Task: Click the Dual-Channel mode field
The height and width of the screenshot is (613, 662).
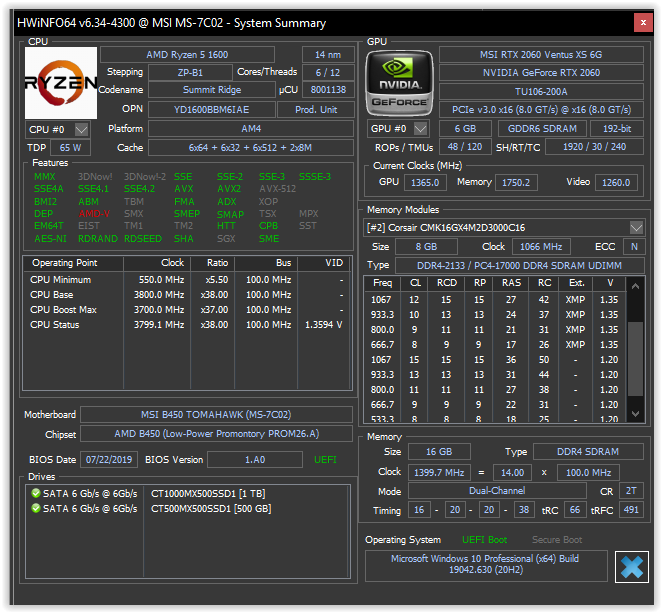Action: tap(497, 491)
